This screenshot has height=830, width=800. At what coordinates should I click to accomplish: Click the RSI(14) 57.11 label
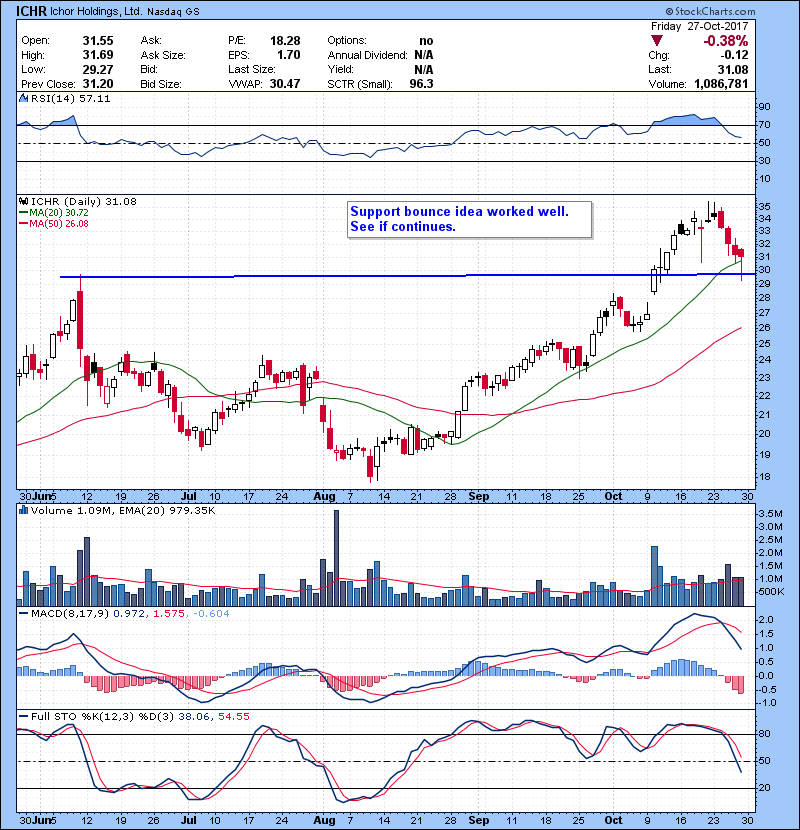[70, 98]
